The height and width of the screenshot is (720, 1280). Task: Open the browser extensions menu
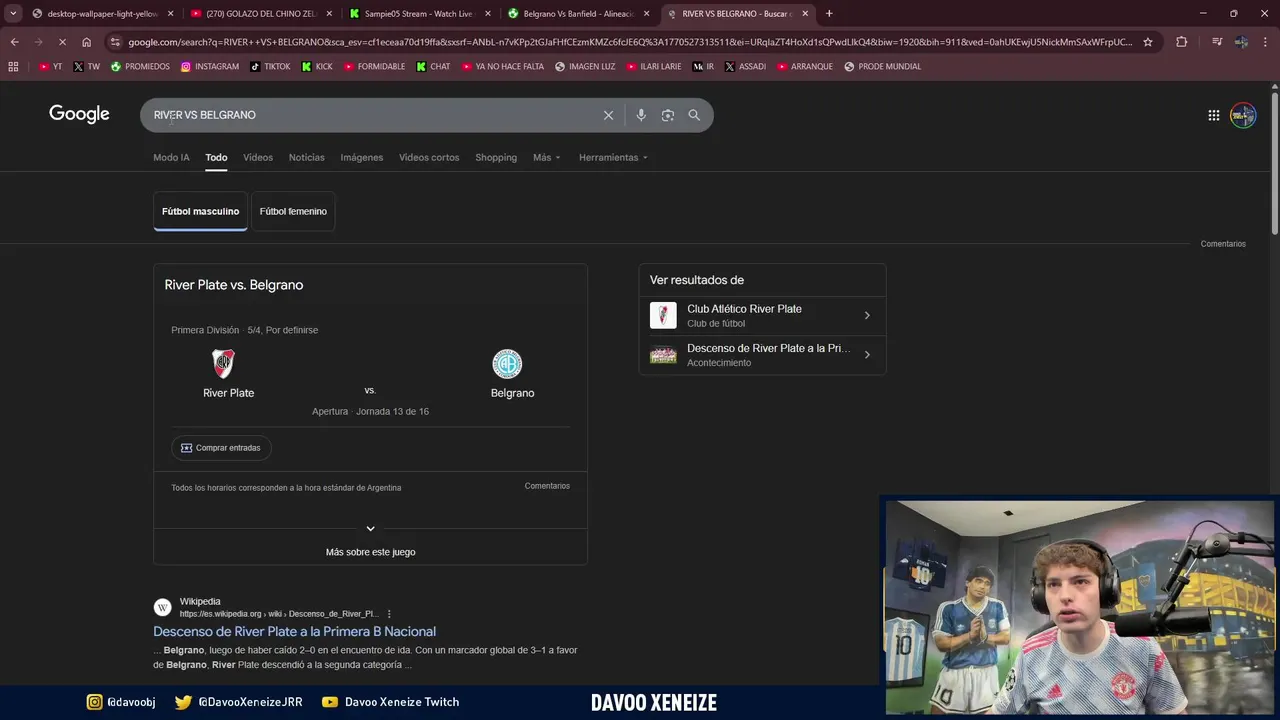1182,42
